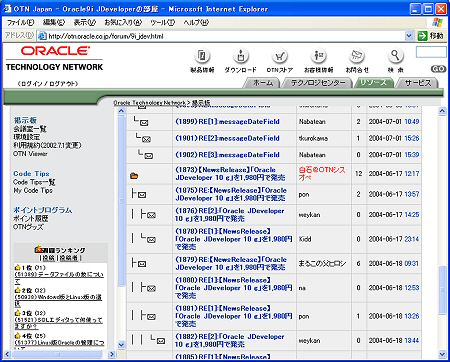Viewport: 450px width, 362px height.
Task: Switch to the リソース tab
Action: [x=373, y=83]
